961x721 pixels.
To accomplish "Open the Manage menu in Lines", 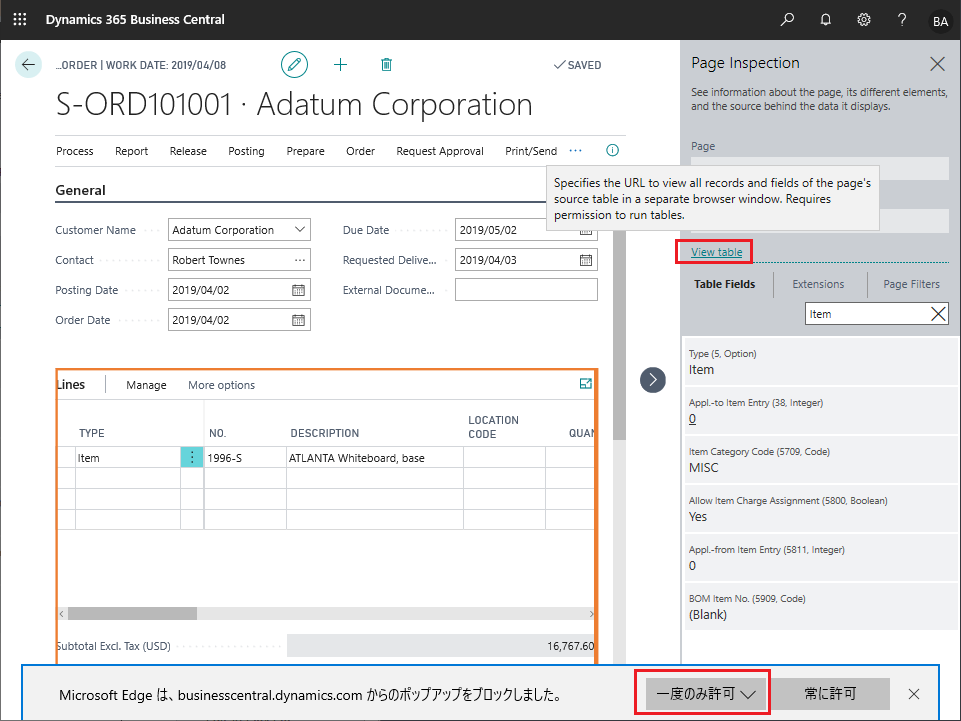I will click(146, 385).
